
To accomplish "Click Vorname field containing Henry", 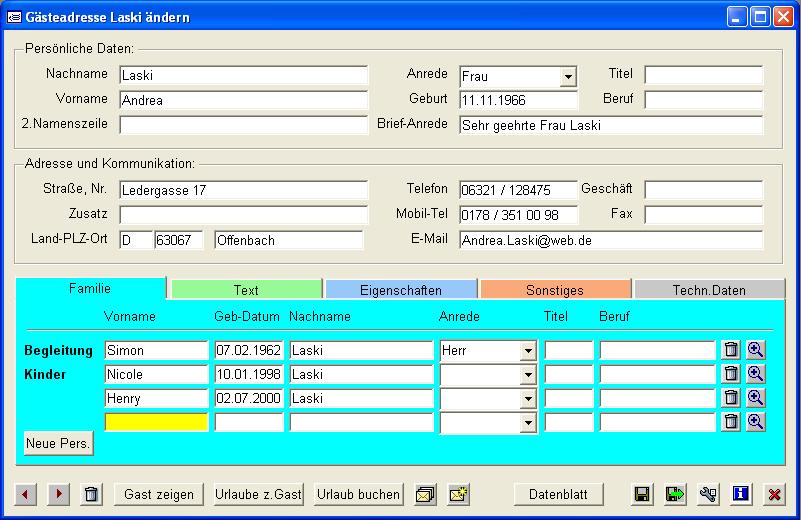I will (x=156, y=398).
